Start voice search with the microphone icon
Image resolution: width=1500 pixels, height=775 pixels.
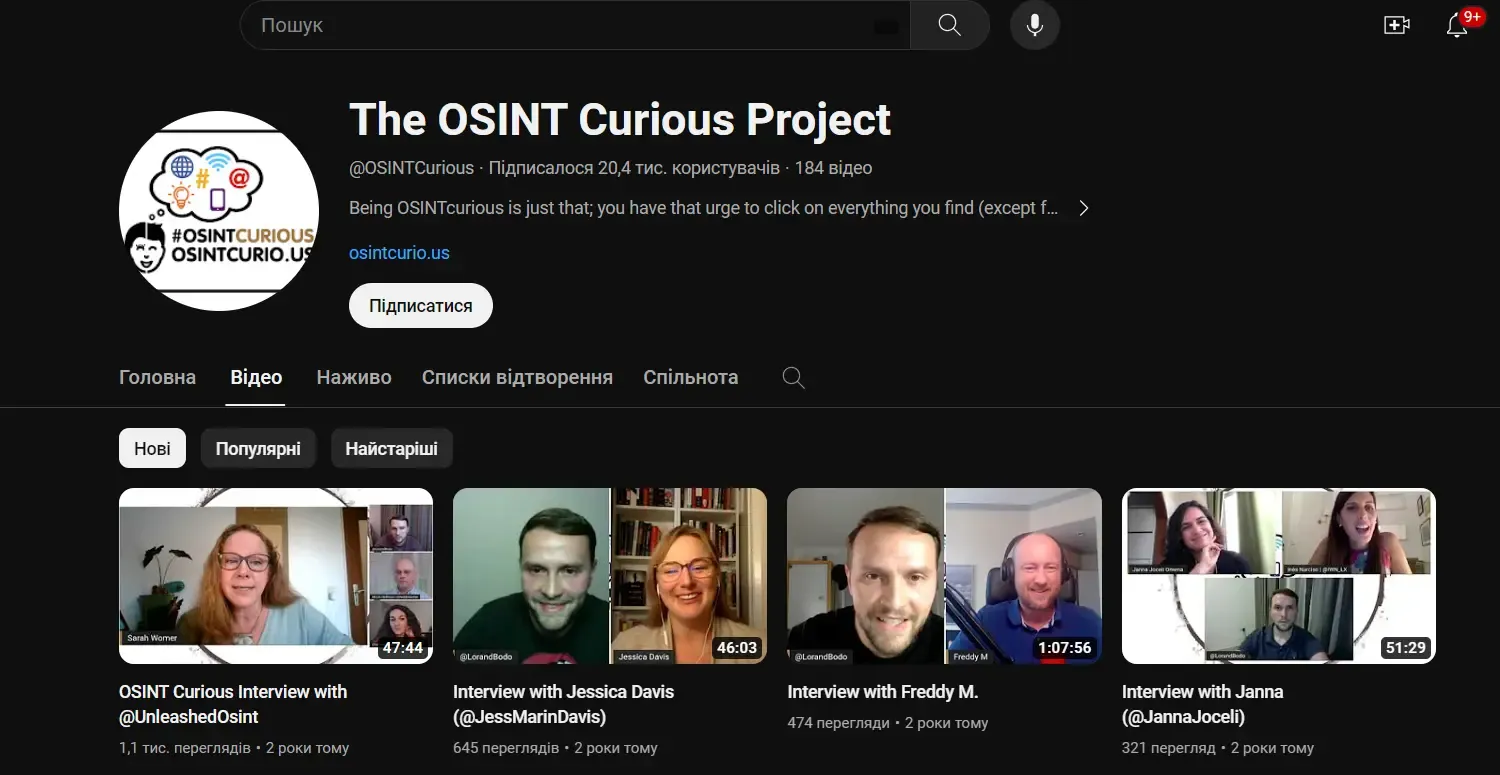1035,25
